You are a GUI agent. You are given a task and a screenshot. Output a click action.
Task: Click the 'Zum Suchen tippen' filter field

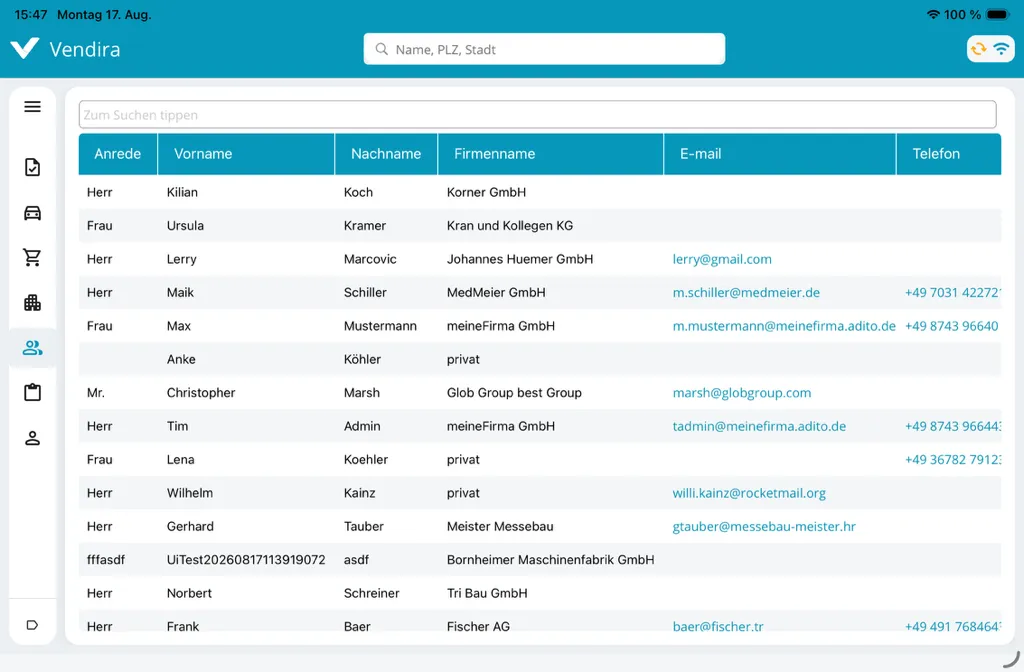pyautogui.click(x=537, y=115)
